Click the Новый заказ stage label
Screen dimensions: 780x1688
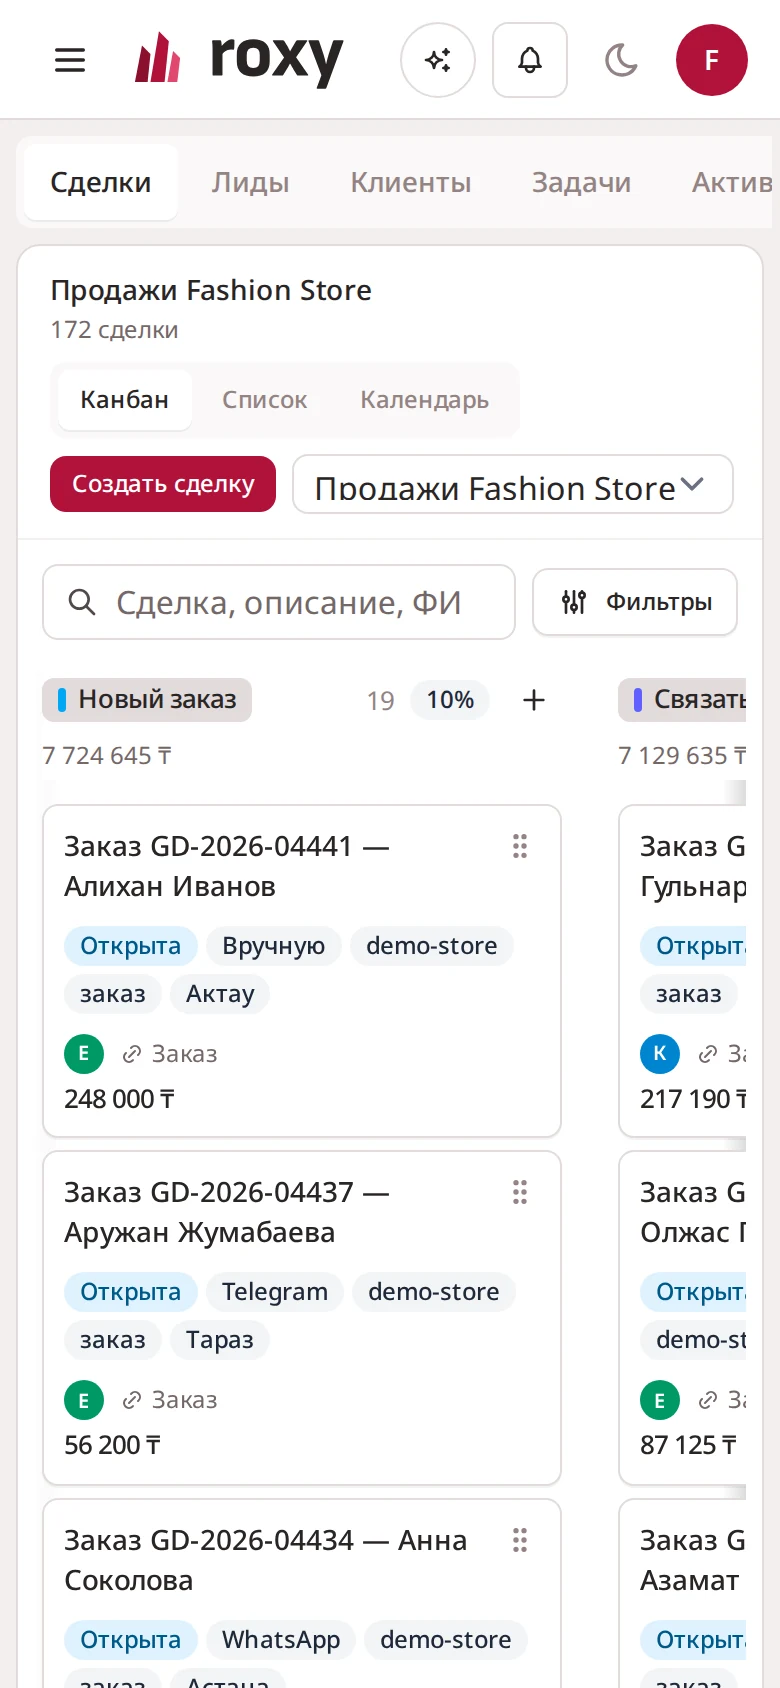(147, 699)
